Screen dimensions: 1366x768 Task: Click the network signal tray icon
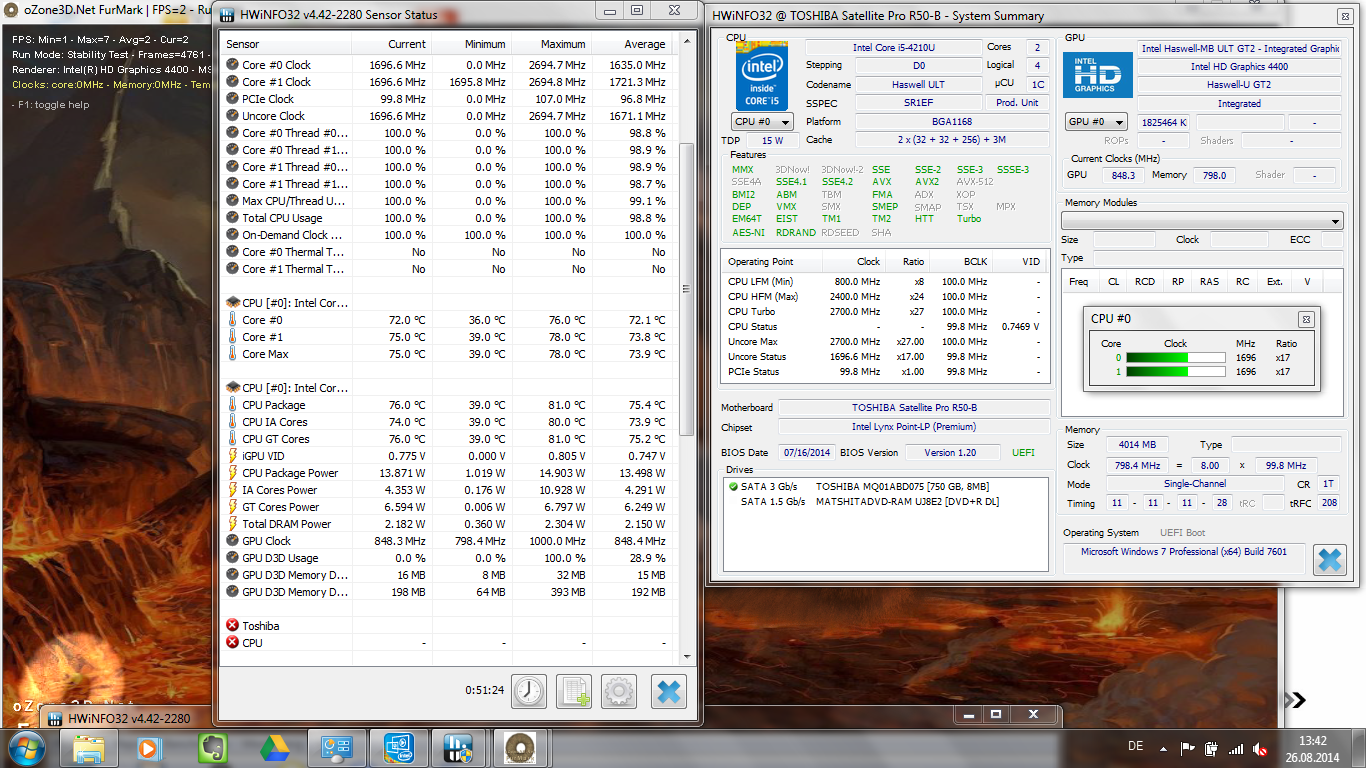tap(1237, 748)
